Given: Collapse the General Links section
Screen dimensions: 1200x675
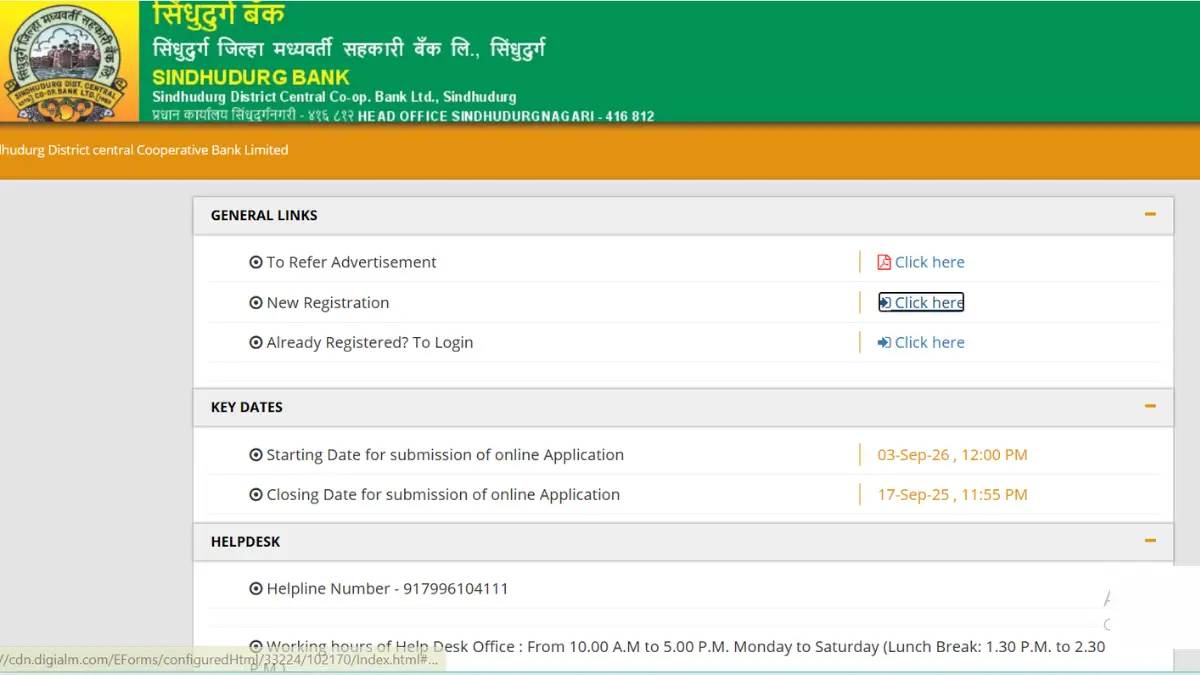Looking at the screenshot, I should [x=1150, y=214].
